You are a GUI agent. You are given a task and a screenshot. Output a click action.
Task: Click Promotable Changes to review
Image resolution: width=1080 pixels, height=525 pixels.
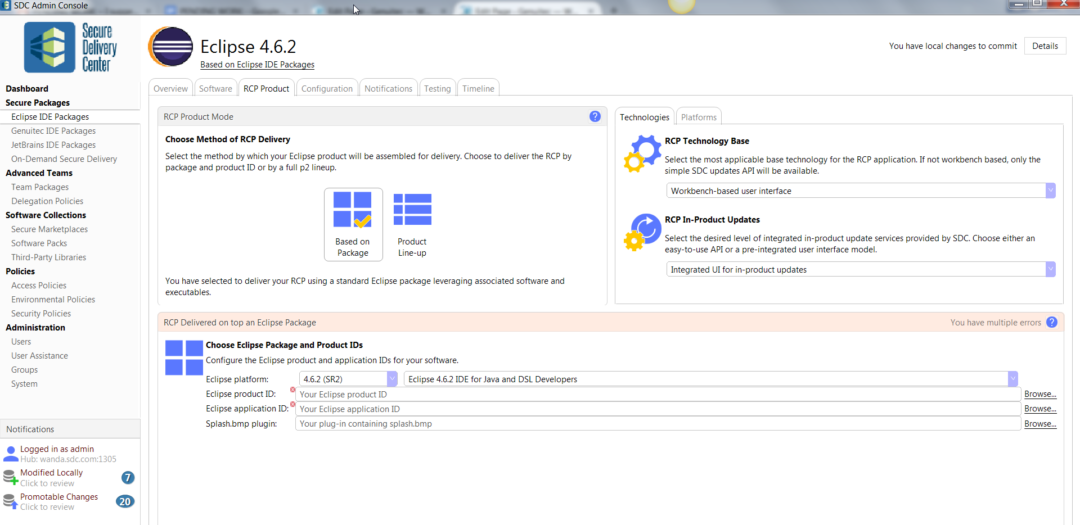pos(59,502)
